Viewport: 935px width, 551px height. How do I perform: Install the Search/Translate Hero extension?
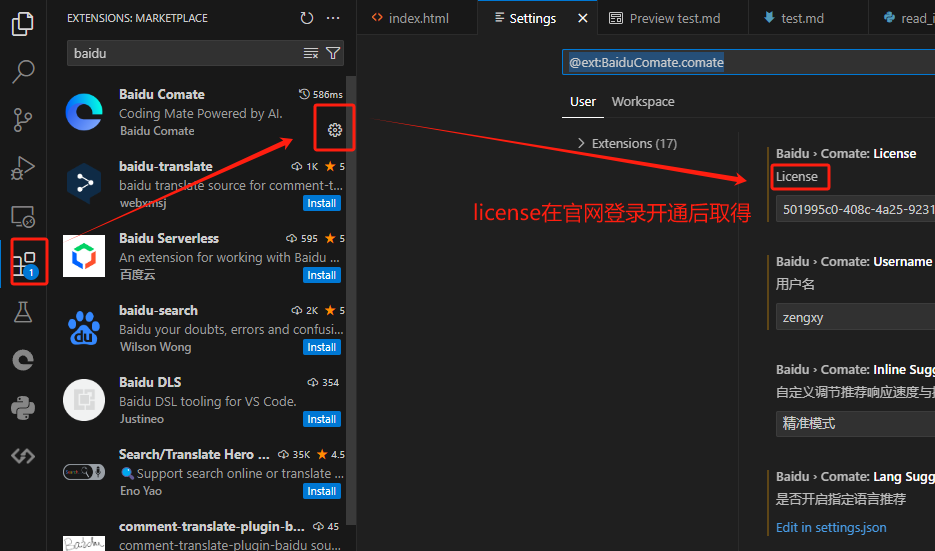click(x=322, y=491)
